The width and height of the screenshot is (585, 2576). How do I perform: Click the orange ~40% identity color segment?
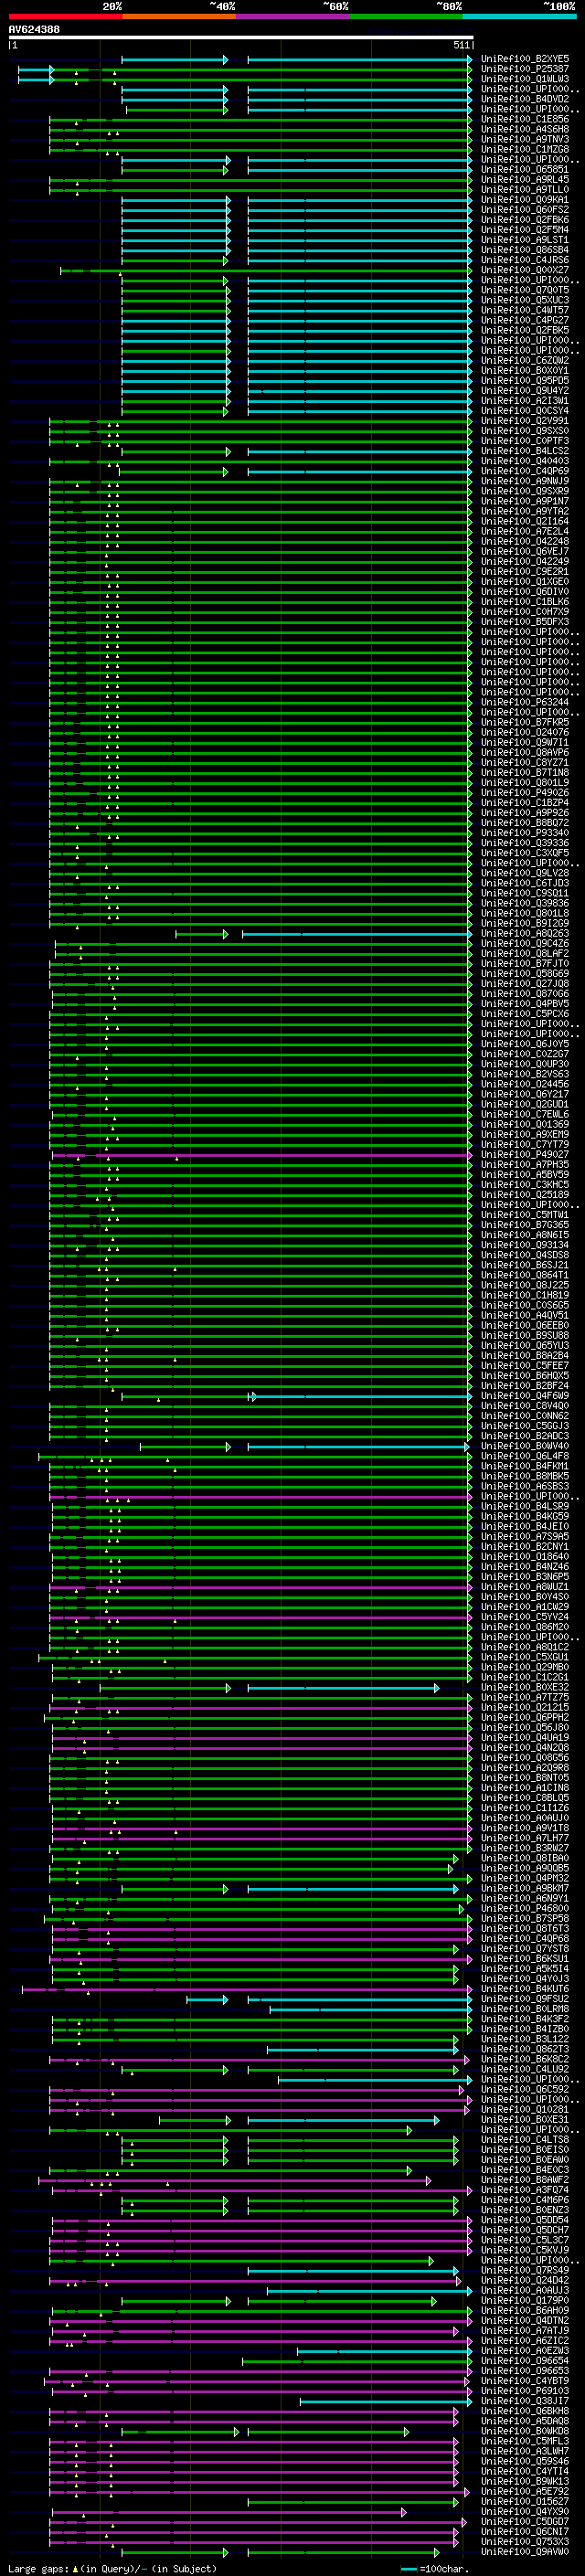point(179,16)
